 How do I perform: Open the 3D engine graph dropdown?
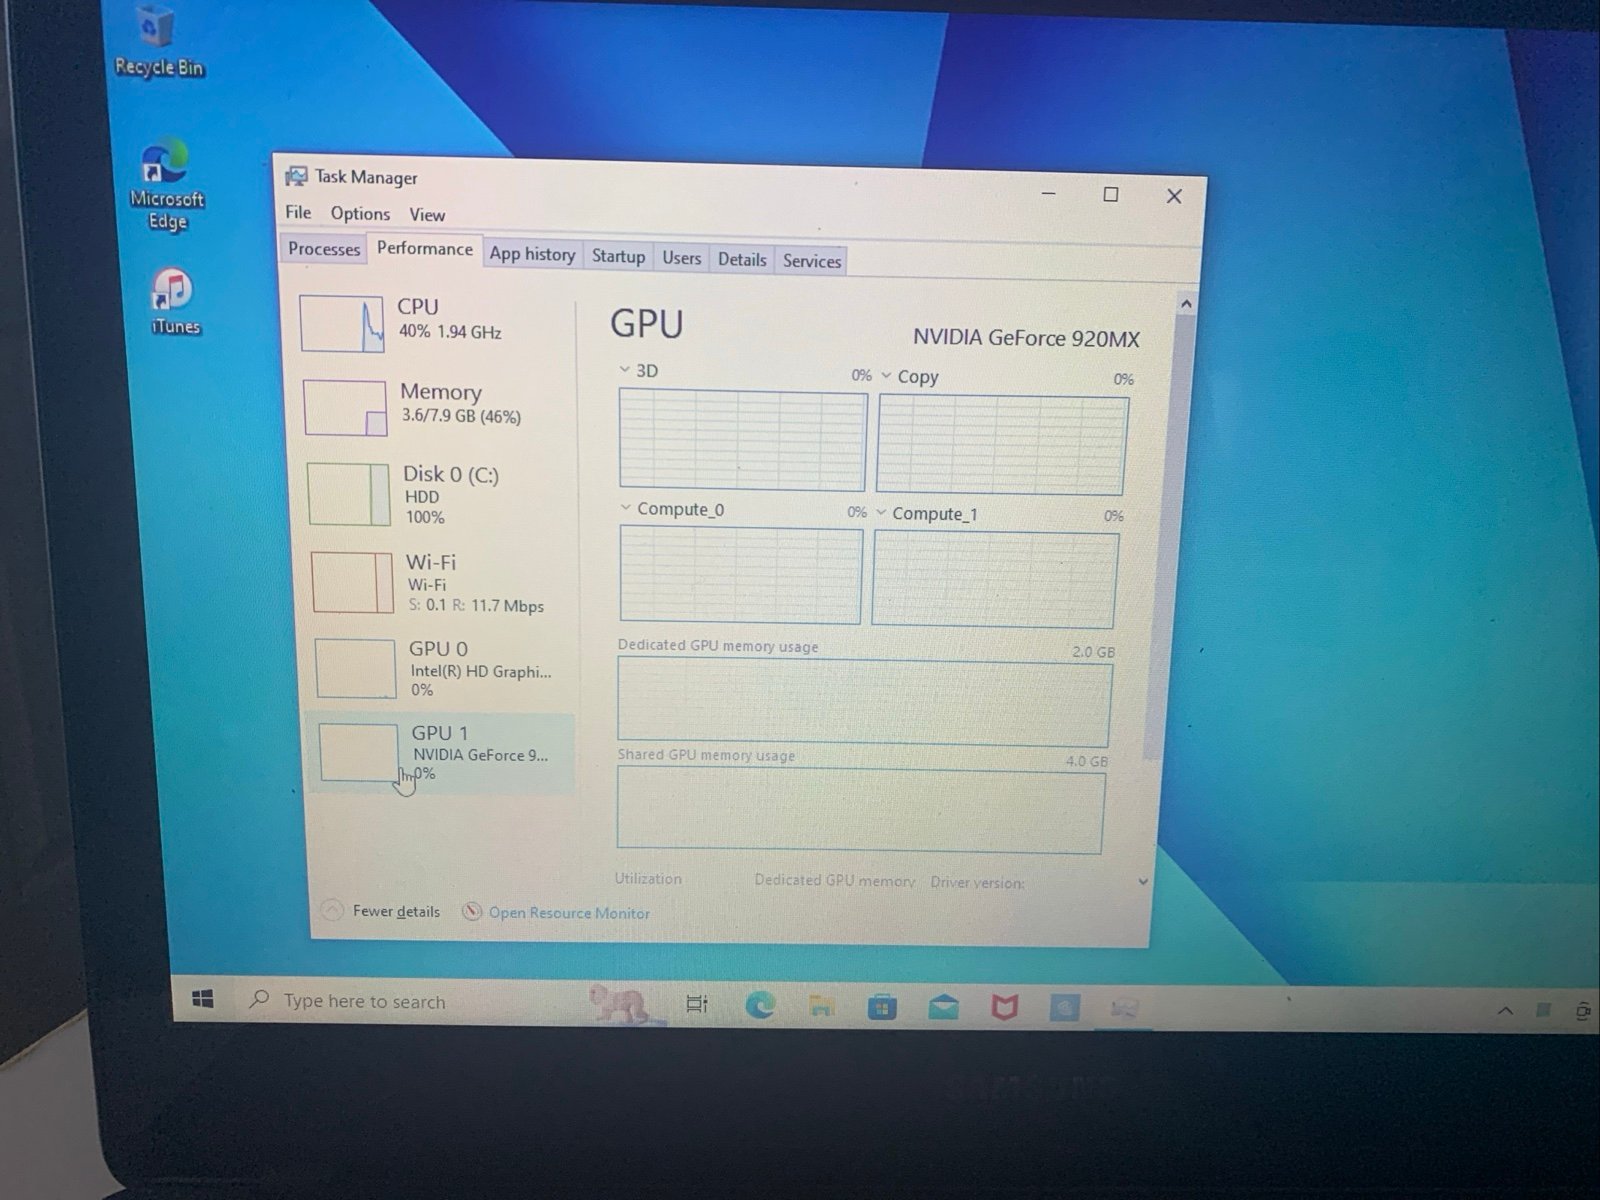pyautogui.click(x=625, y=370)
